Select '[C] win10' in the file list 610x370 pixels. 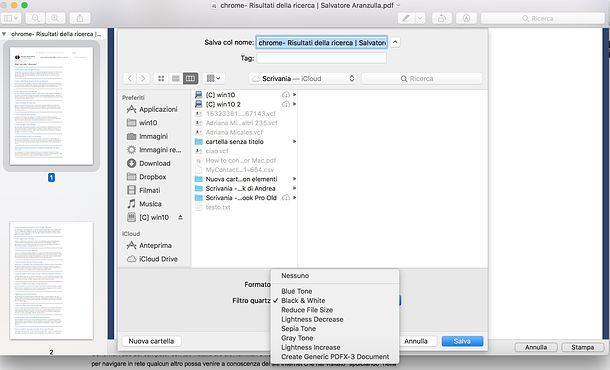pyautogui.click(x=220, y=95)
